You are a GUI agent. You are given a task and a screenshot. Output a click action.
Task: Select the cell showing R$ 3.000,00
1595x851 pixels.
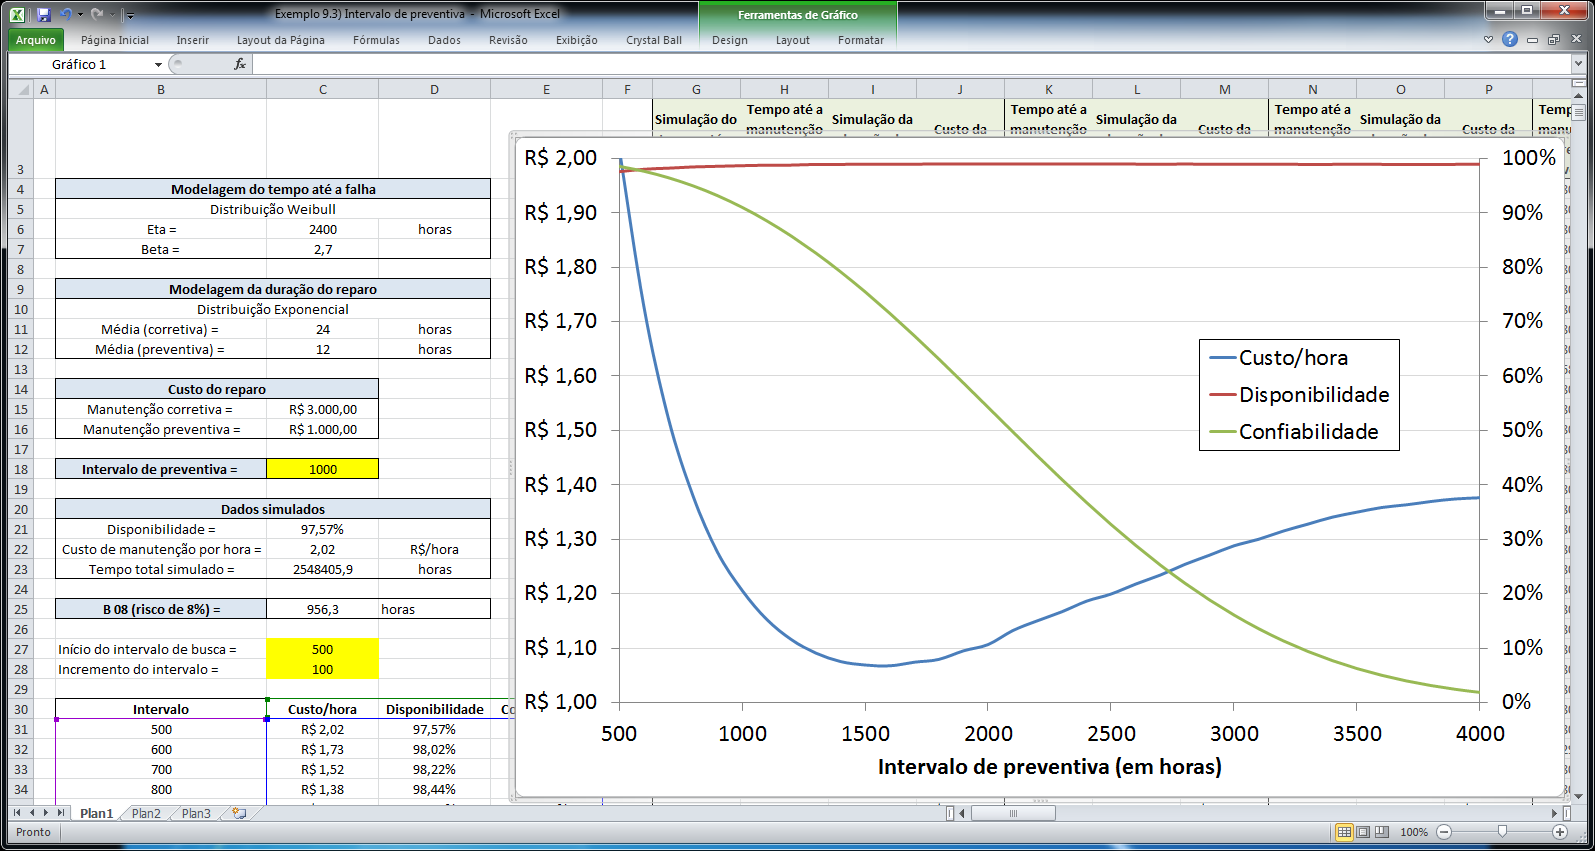pos(323,409)
